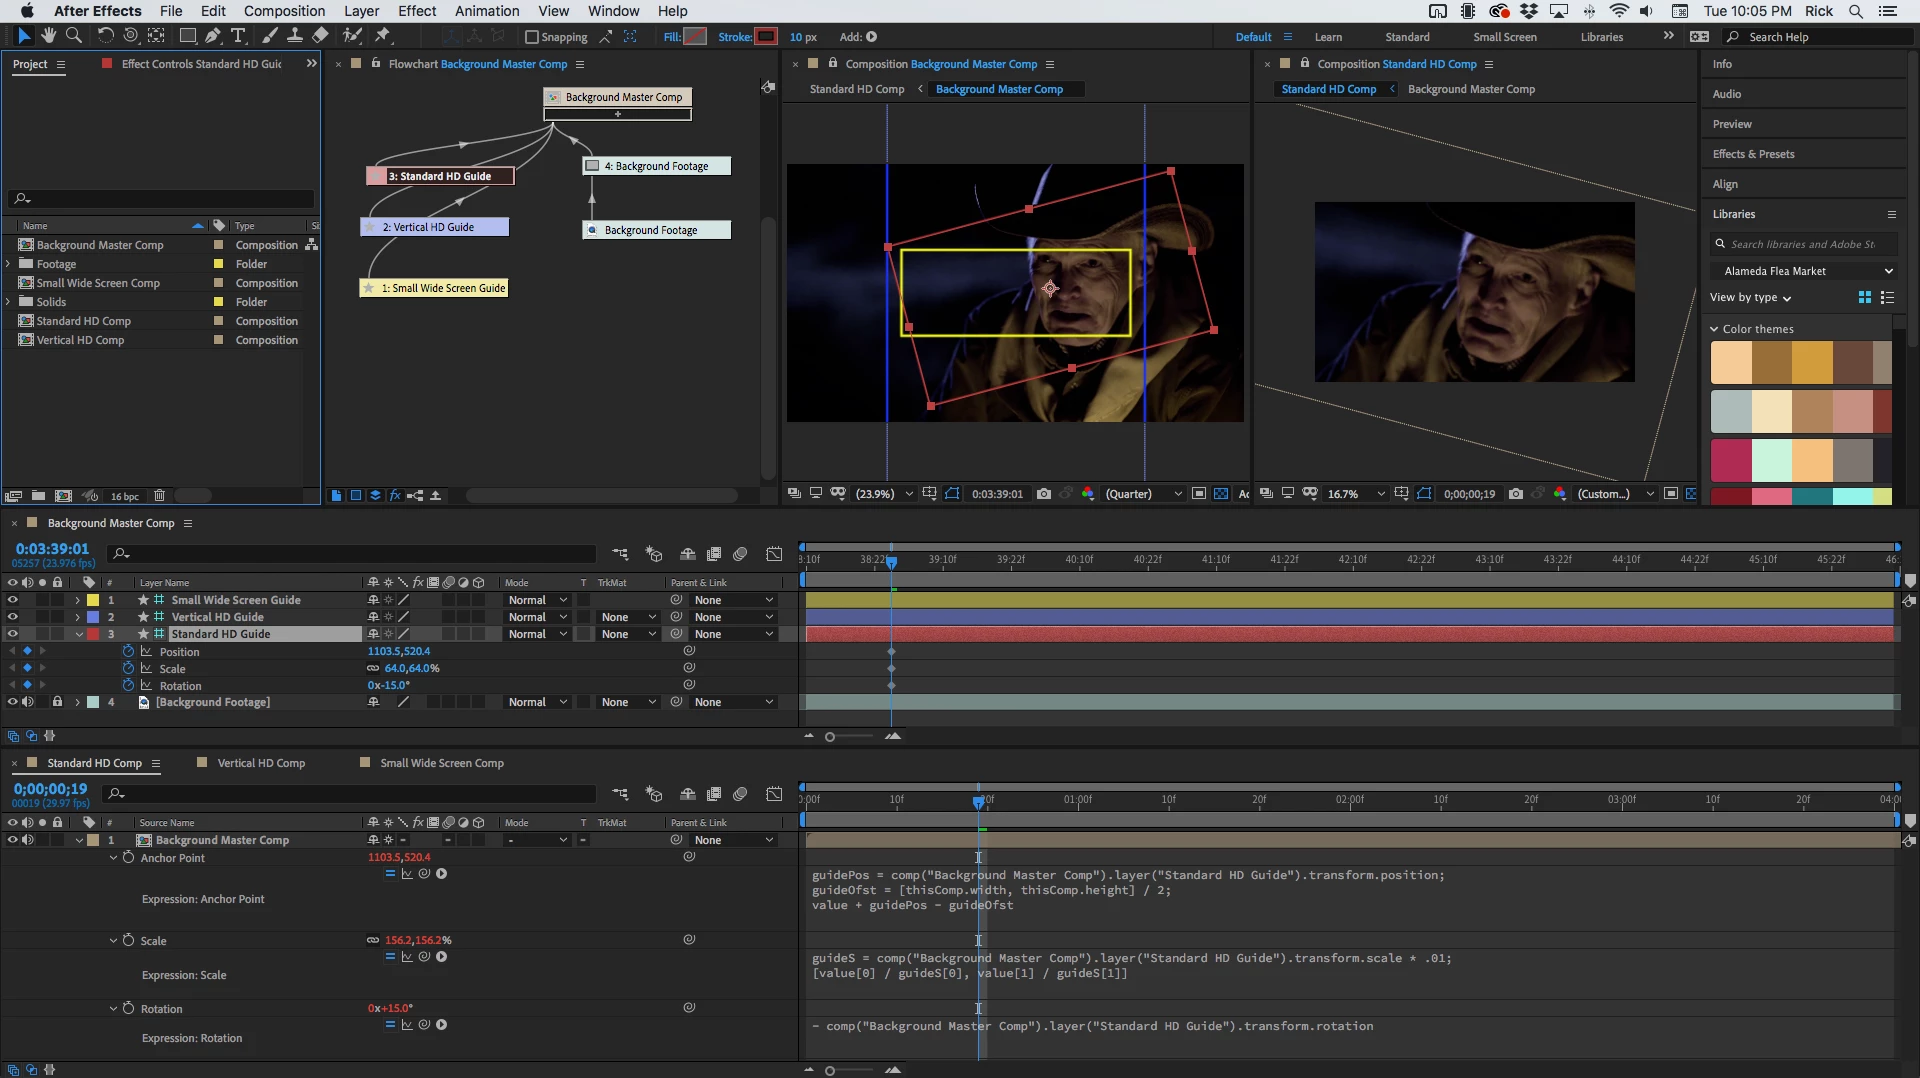The width and height of the screenshot is (1920, 1078).
Task: Select the Rectangle shape tool
Action: (187, 36)
